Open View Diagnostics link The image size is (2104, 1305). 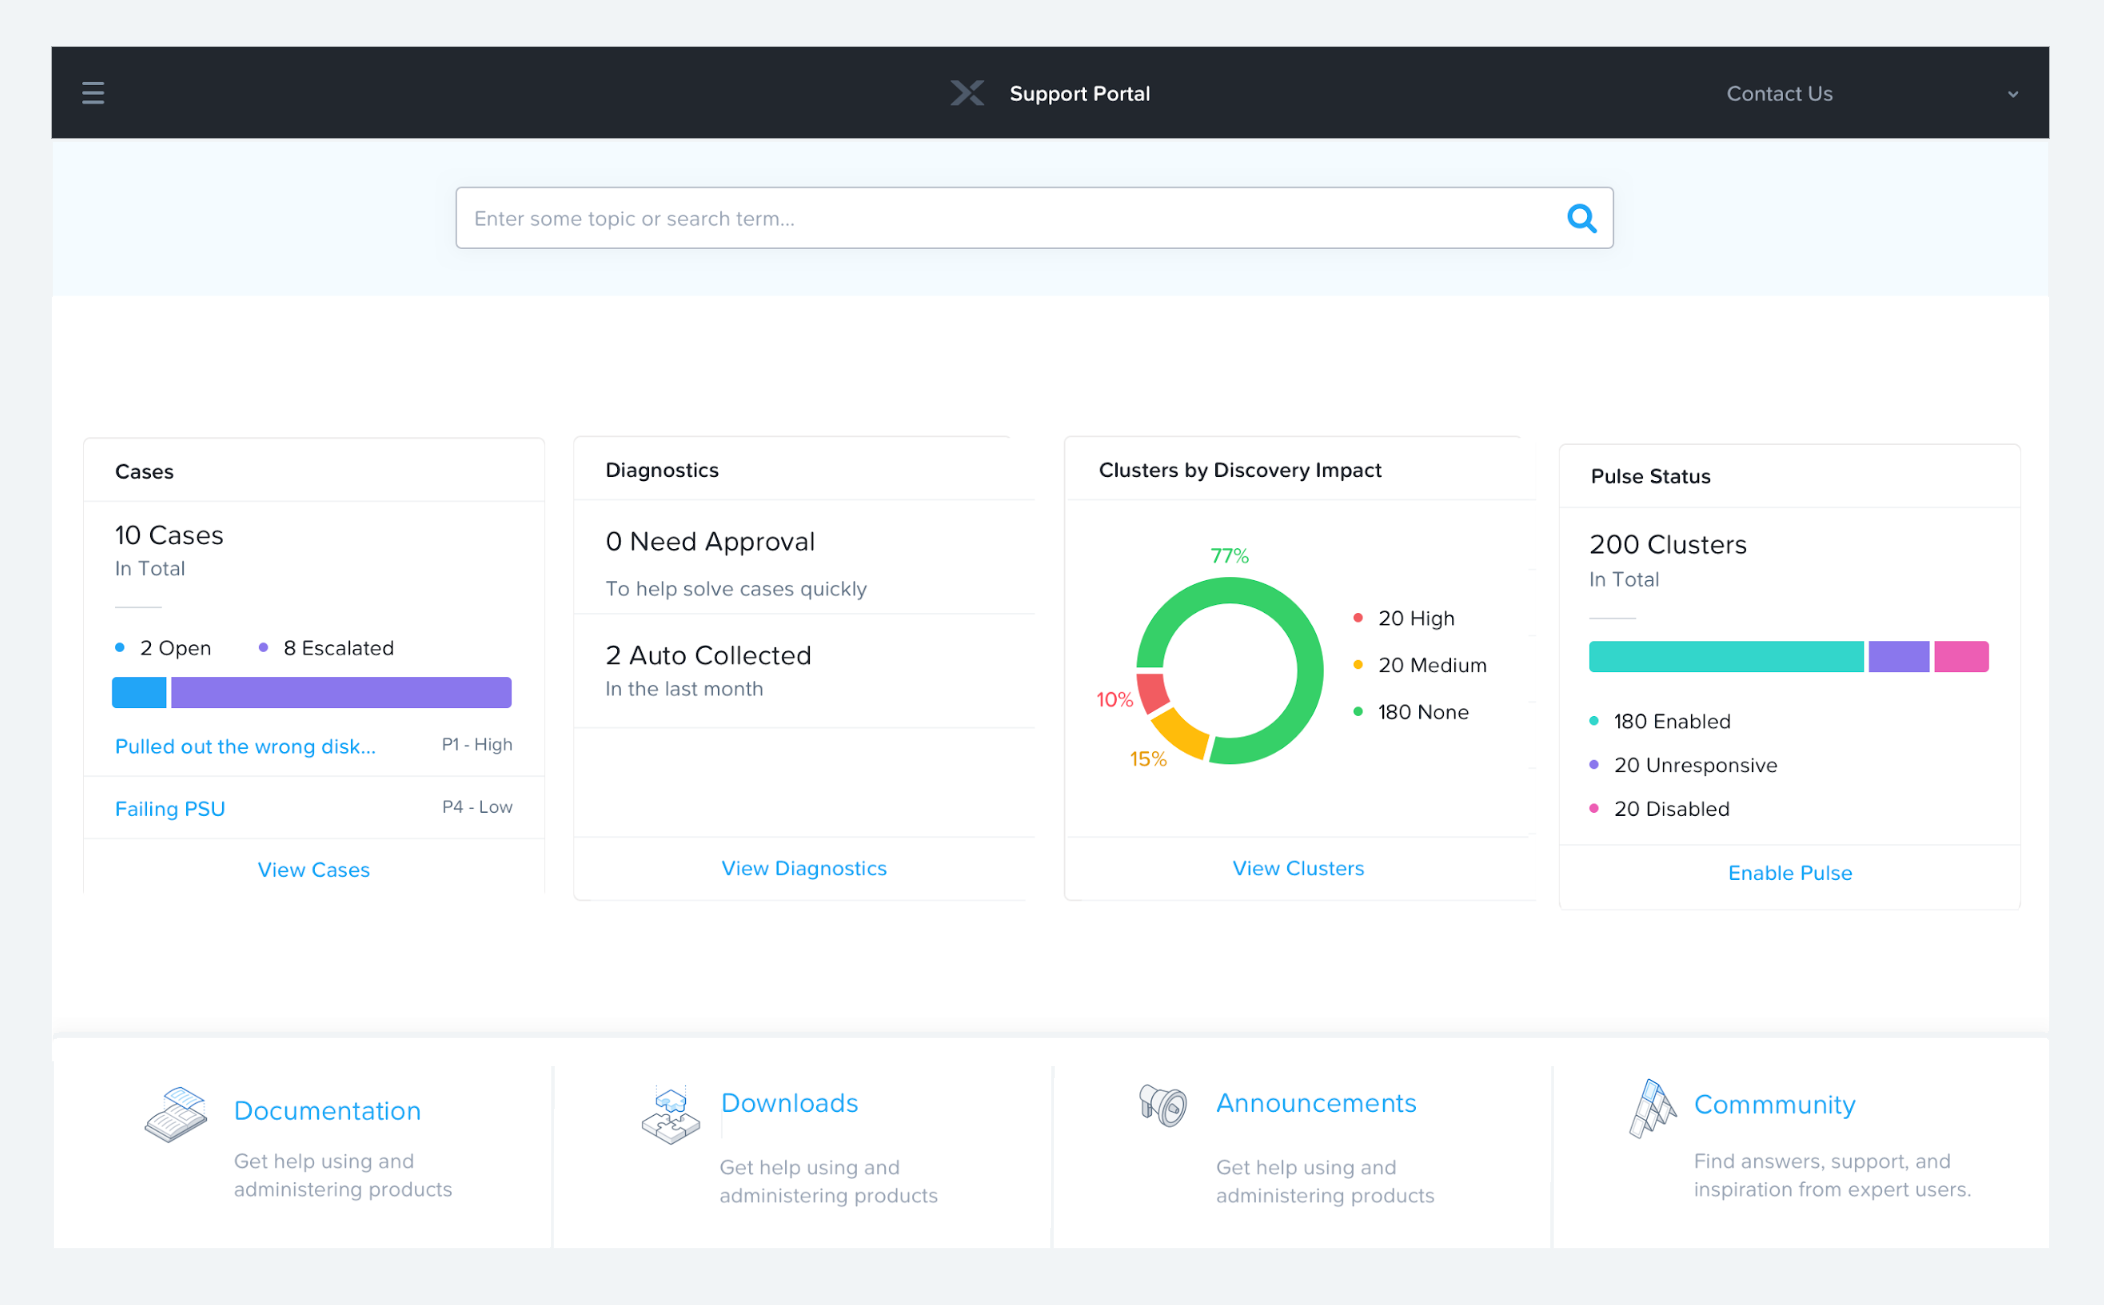point(804,868)
